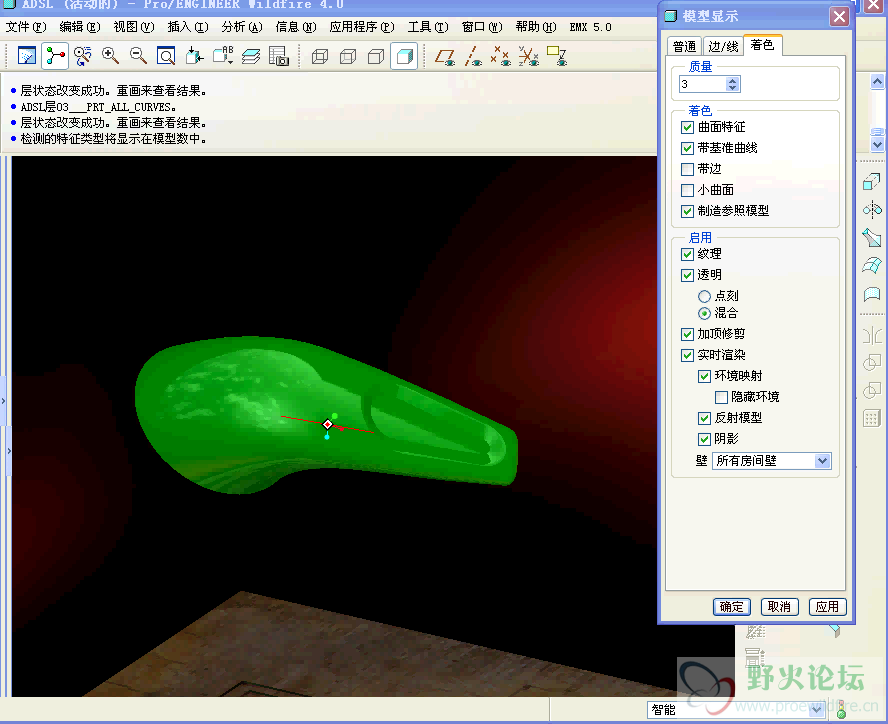Open 工具(T) menu
This screenshot has width=888, height=724.
[428, 27]
